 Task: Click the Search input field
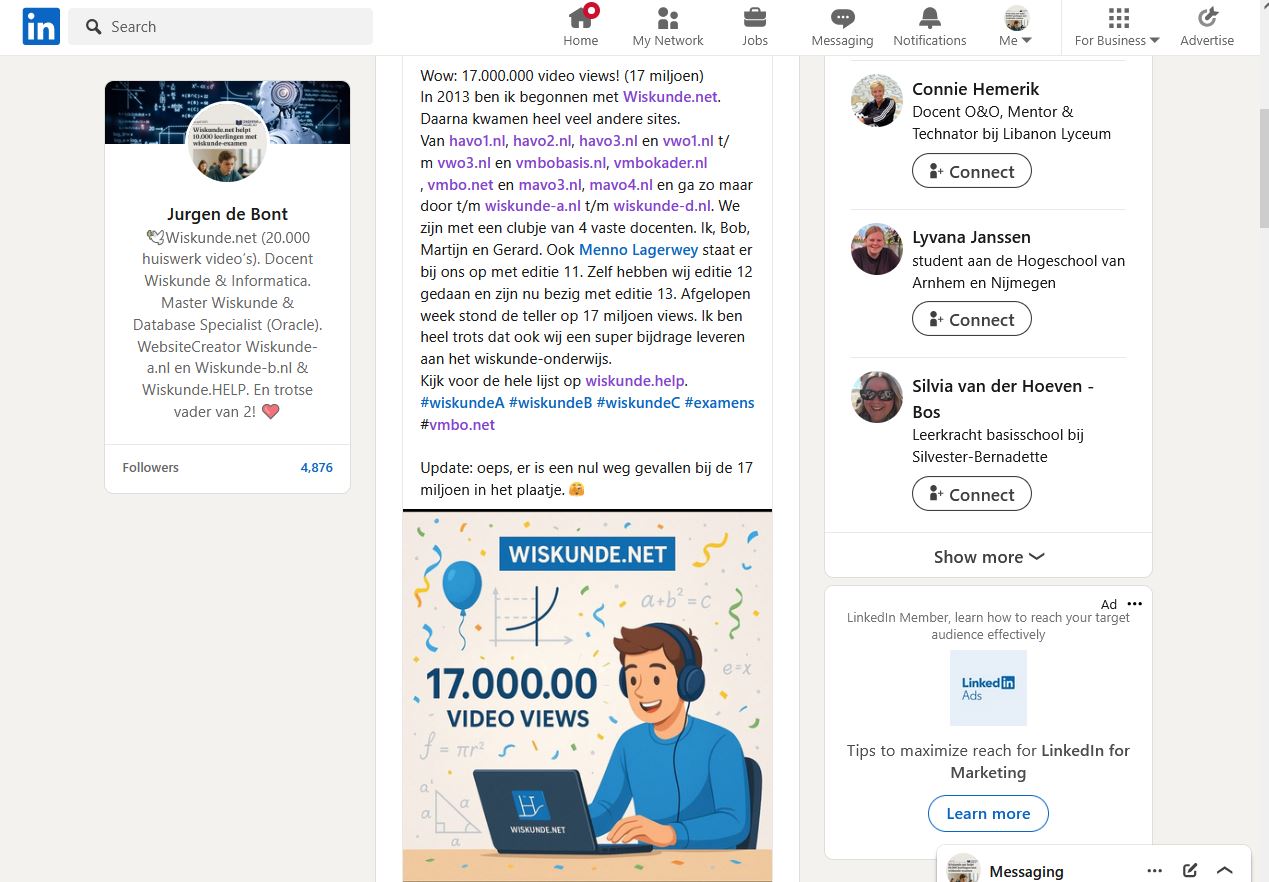click(x=220, y=27)
